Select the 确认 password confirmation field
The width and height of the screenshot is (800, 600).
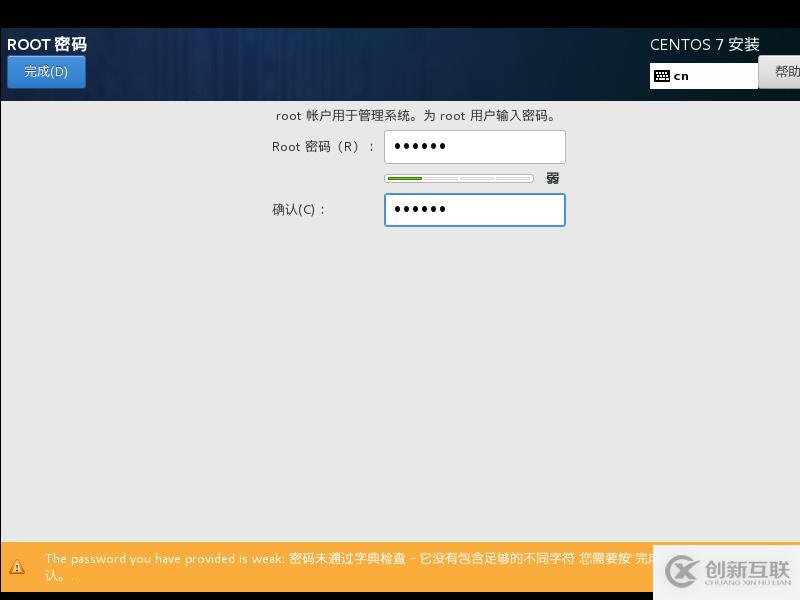[x=474, y=210]
